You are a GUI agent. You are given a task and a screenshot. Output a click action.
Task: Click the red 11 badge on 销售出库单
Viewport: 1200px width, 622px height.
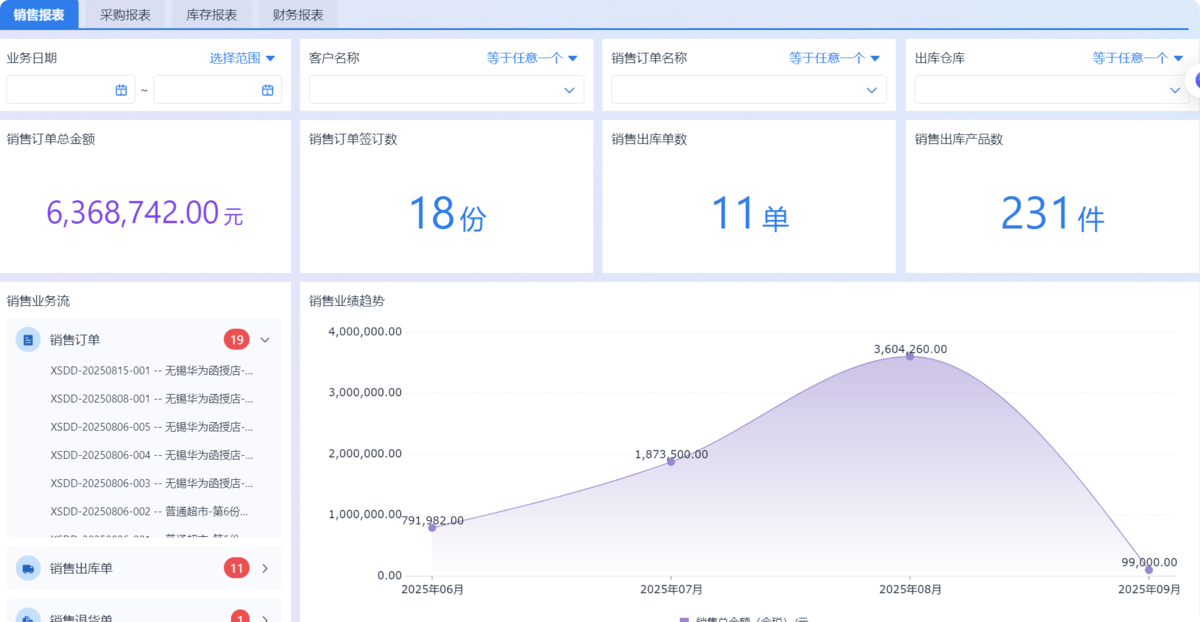237,568
